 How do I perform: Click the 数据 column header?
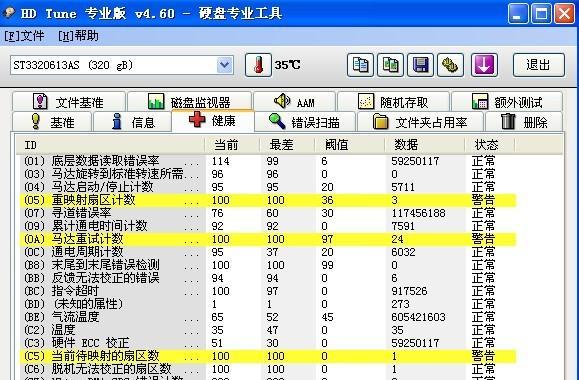coord(425,145)
